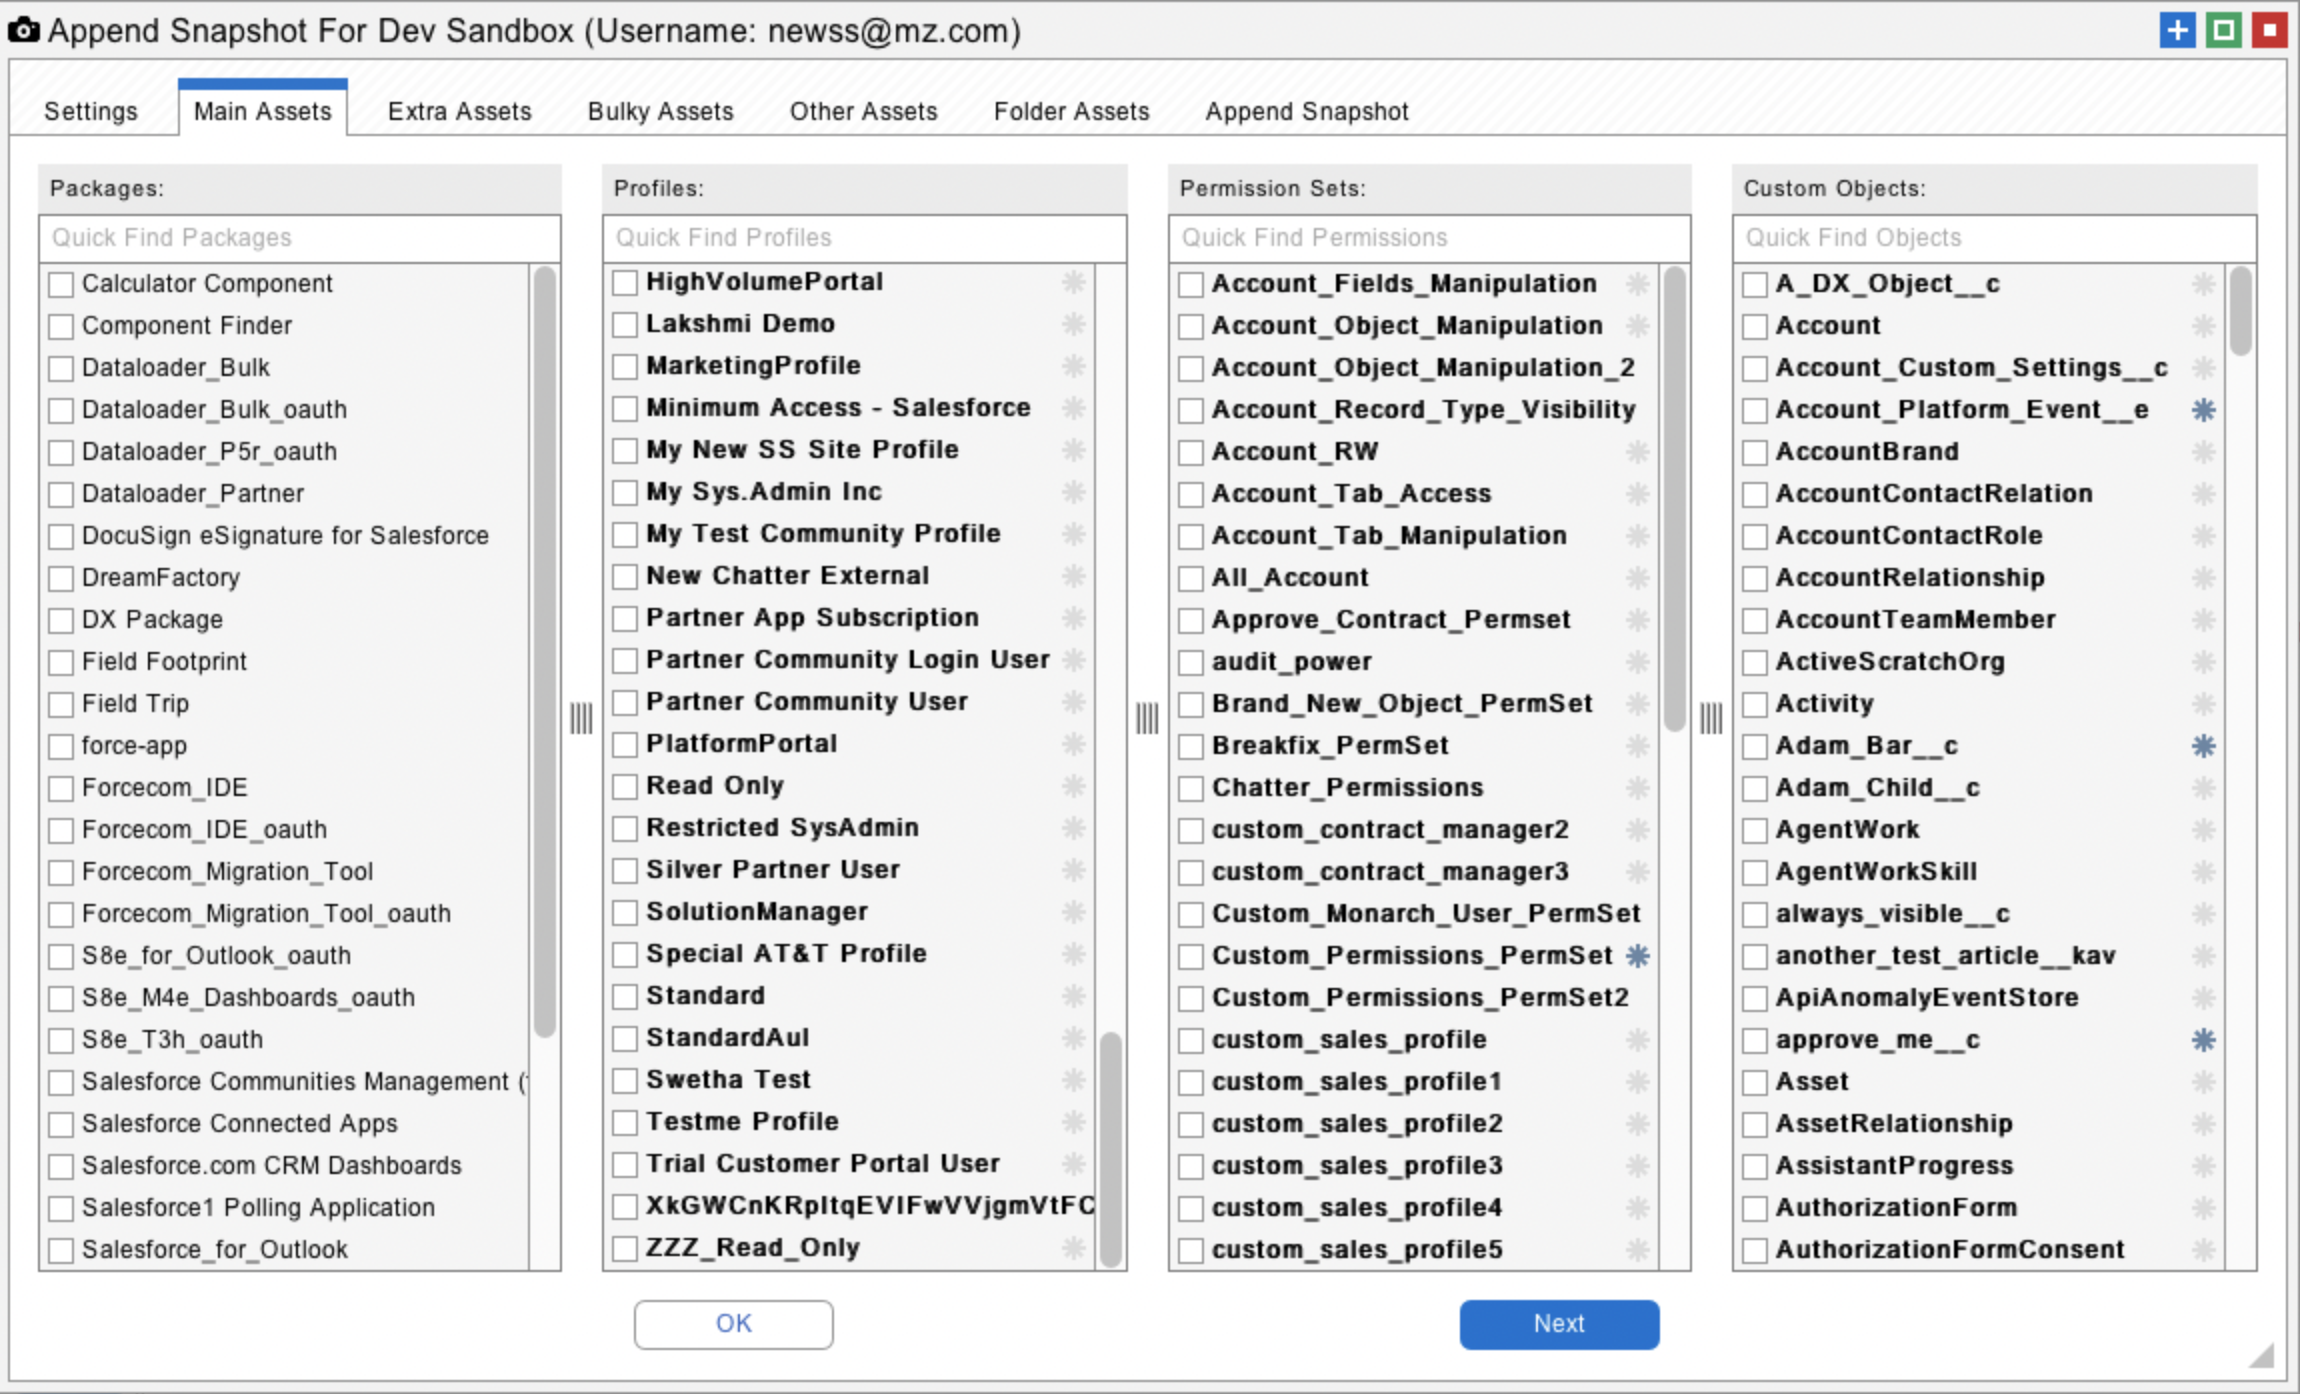Image resolution: width=2300 pixels, height=1394 pixels.
Task: Enable the Read Only profile checkbox
Action: point(625,786)
